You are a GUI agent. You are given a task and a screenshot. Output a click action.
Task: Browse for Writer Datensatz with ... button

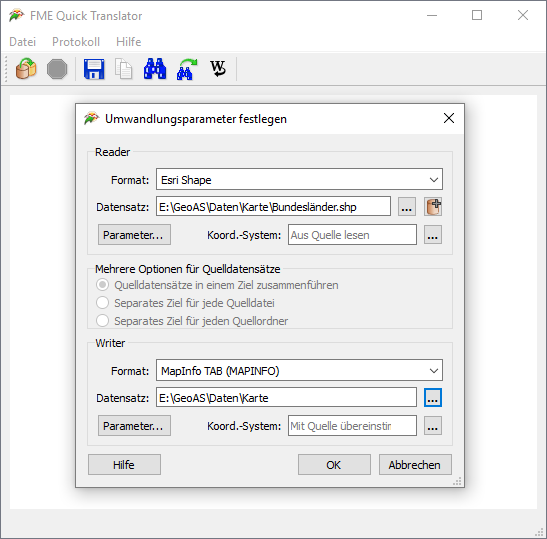[433, 398]
